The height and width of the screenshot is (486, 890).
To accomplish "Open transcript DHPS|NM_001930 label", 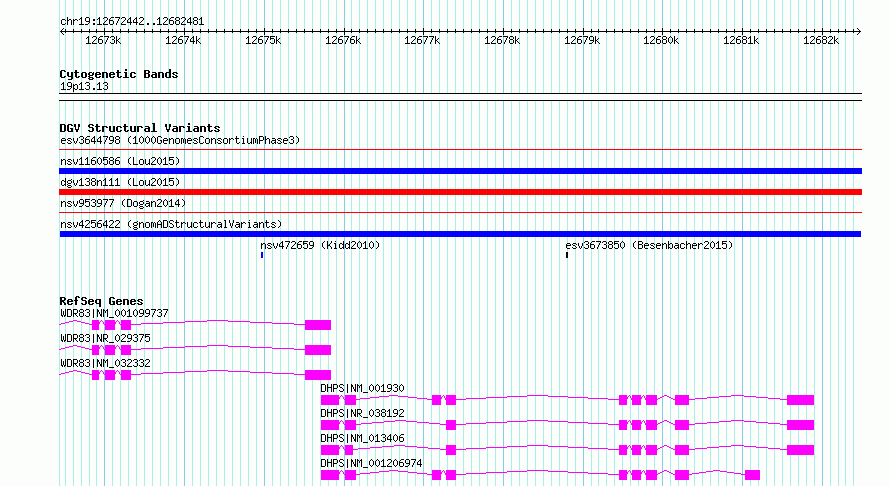I will click(362, 388).
